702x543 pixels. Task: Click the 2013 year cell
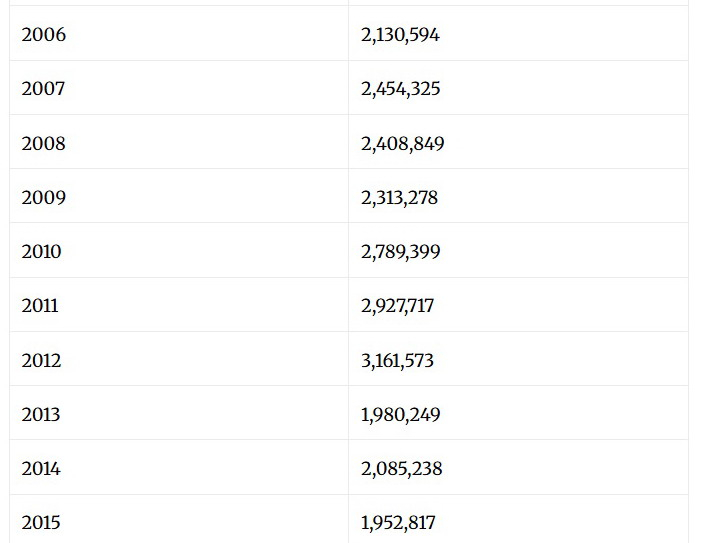(41, 415)
